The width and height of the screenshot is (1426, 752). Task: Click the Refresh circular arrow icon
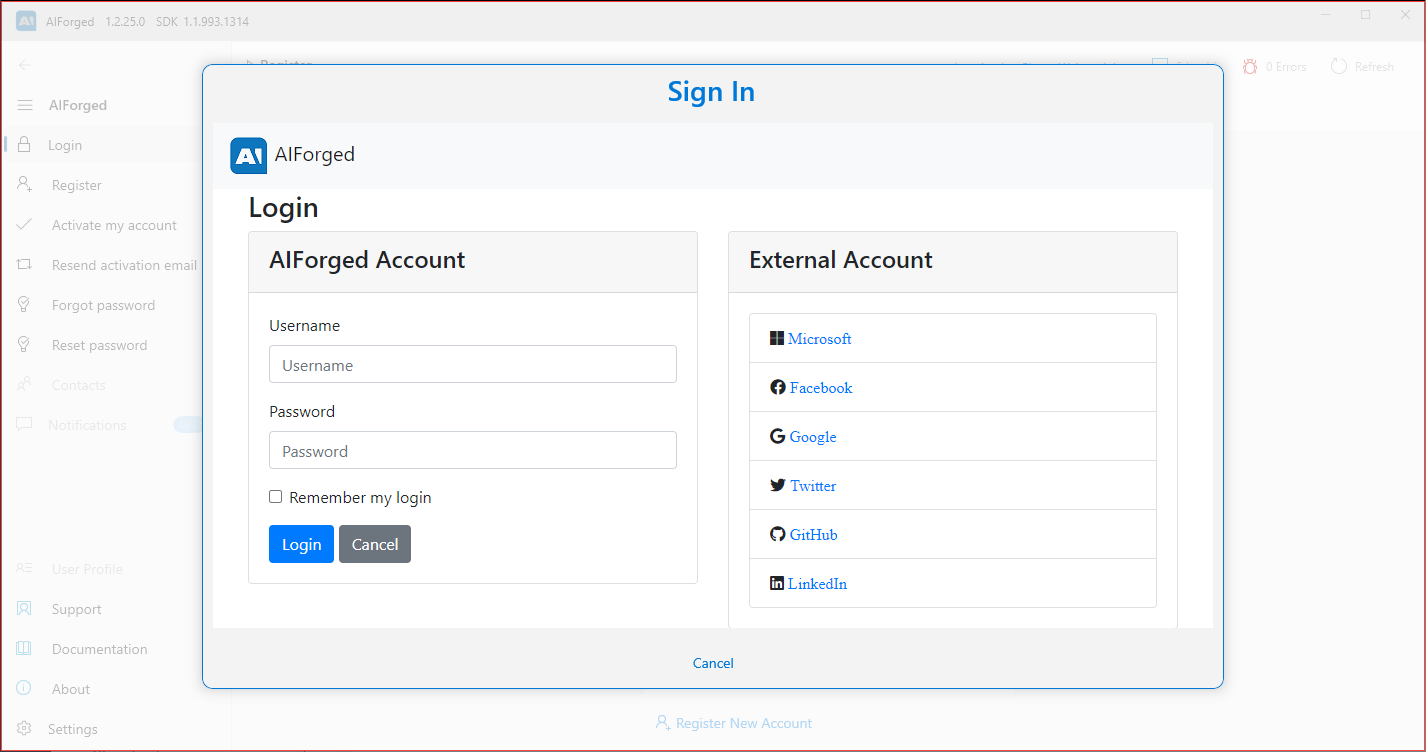point(1339,66)
